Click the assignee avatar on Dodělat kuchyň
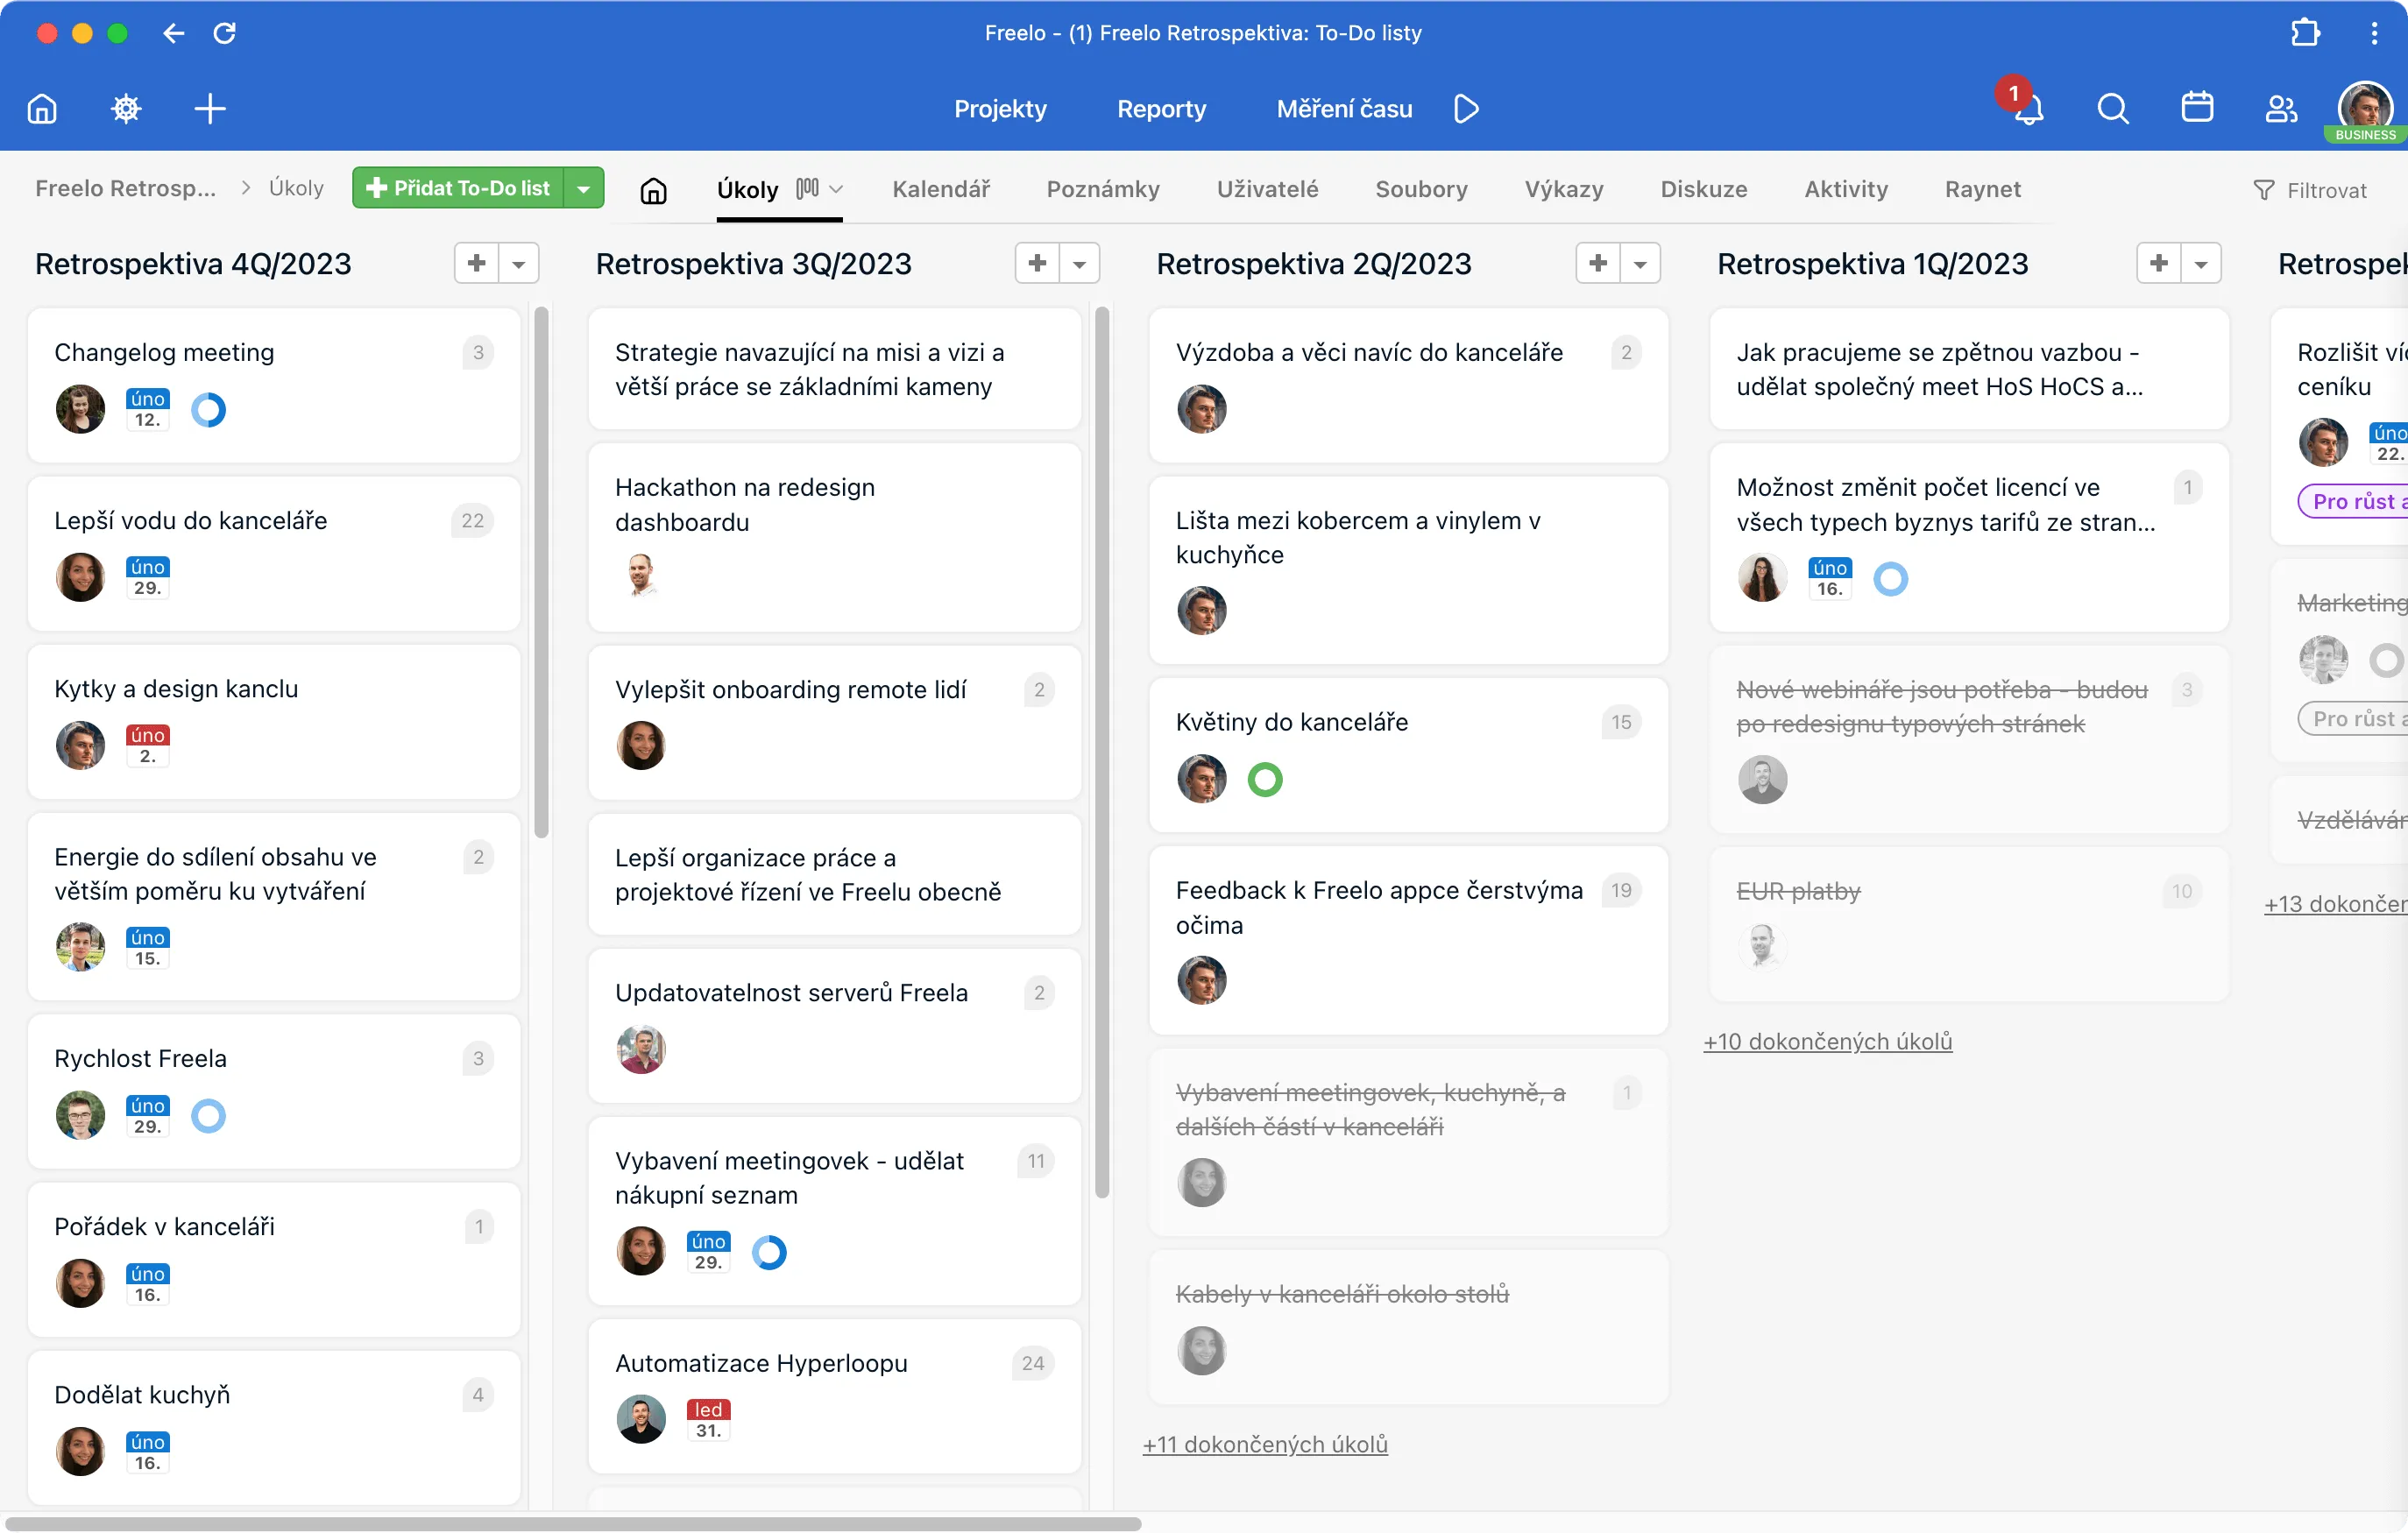The image size is (2408, 1533). [x=80, y=1451]
